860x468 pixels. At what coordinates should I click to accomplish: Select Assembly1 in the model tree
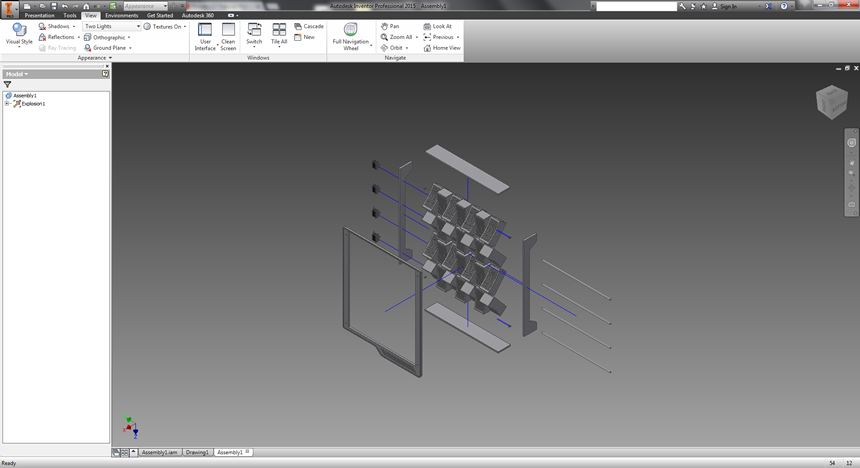pyautogui.click(x=21, y=95)
